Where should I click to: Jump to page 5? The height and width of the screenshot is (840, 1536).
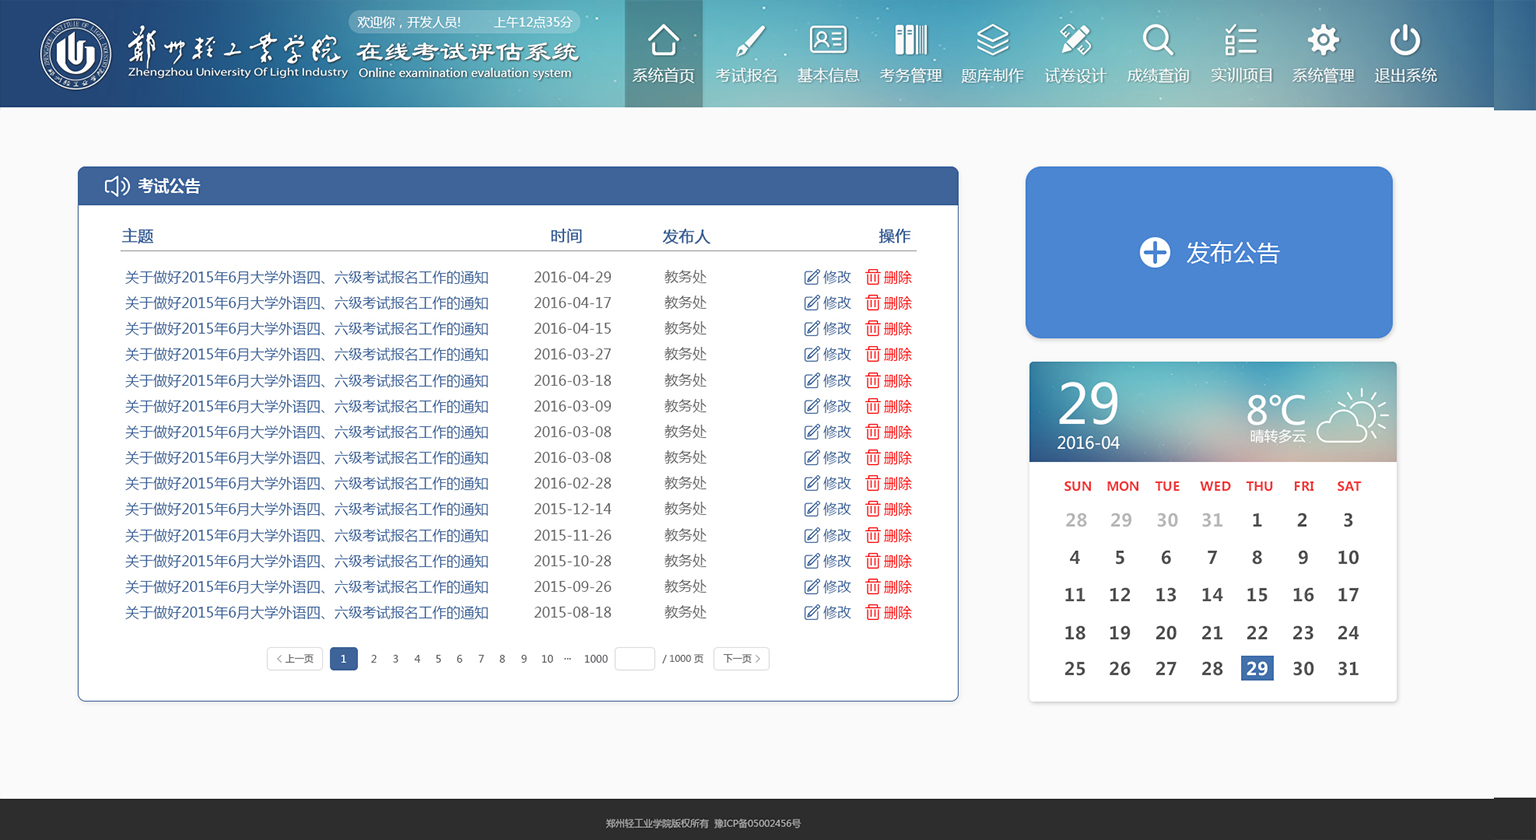tap(438, 659)
